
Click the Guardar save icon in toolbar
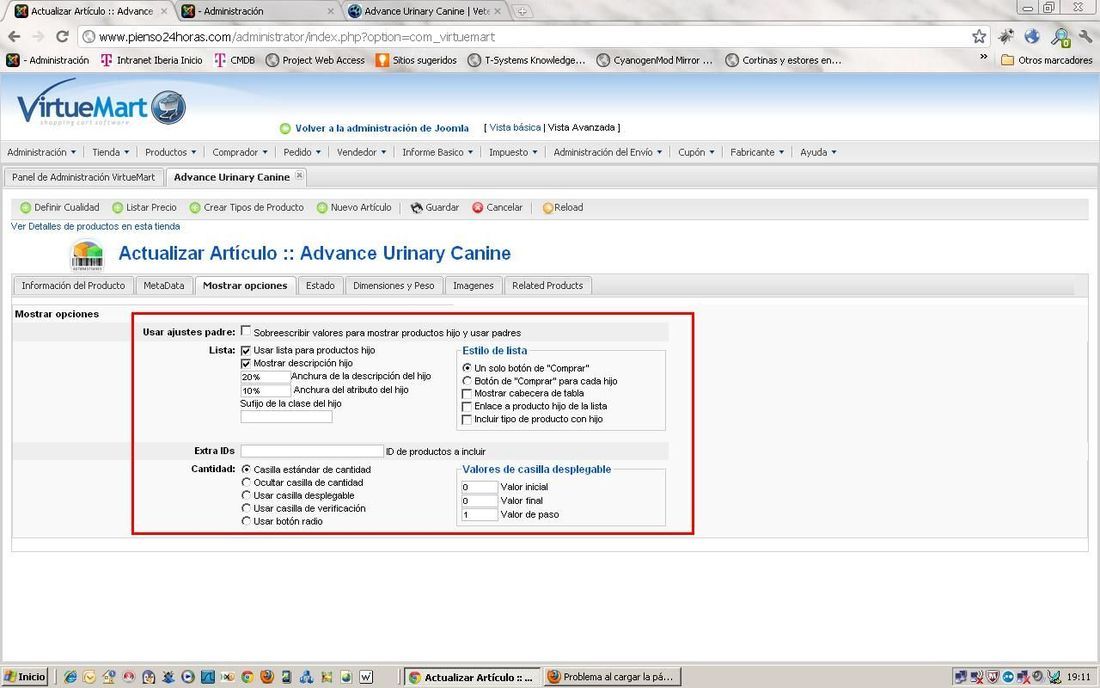click(x=417, y=208)
